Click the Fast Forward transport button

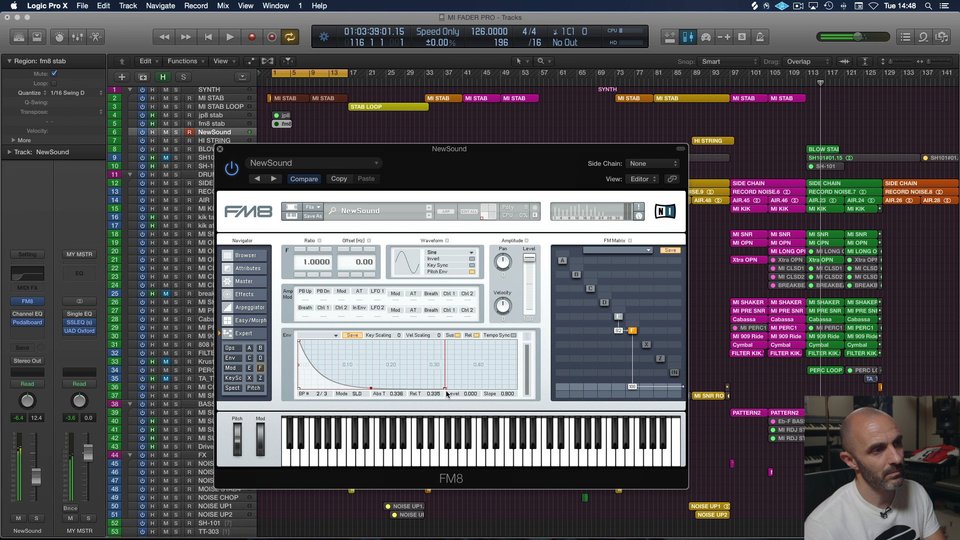(186, 37)
